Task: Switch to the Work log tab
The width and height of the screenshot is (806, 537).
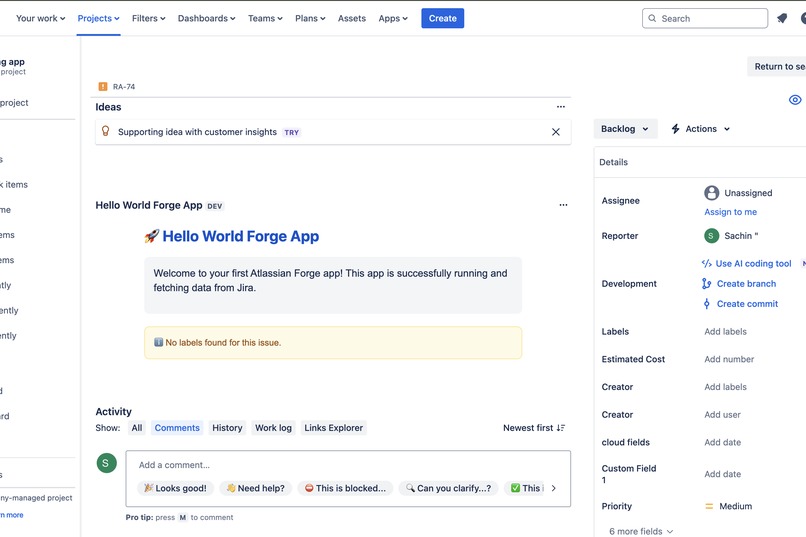Action: click(273, 428)
